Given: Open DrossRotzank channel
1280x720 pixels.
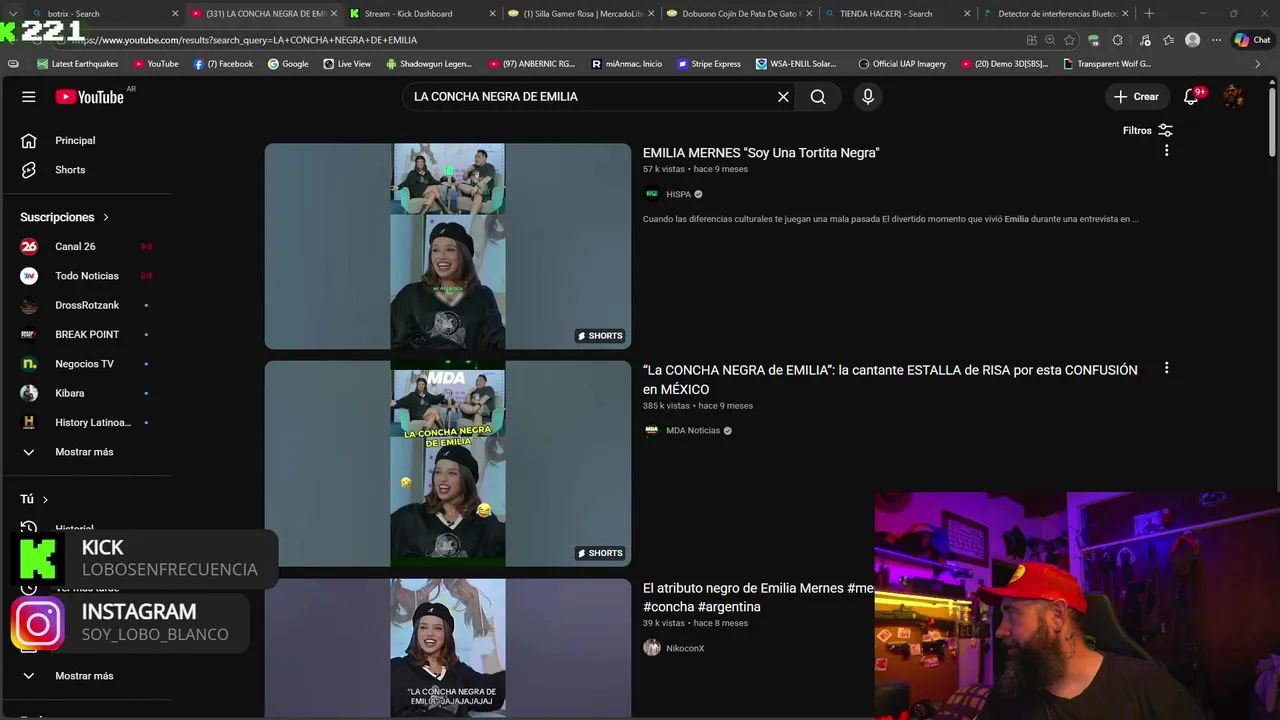Looking at the screenshot, I should click(x=85, y=305).
